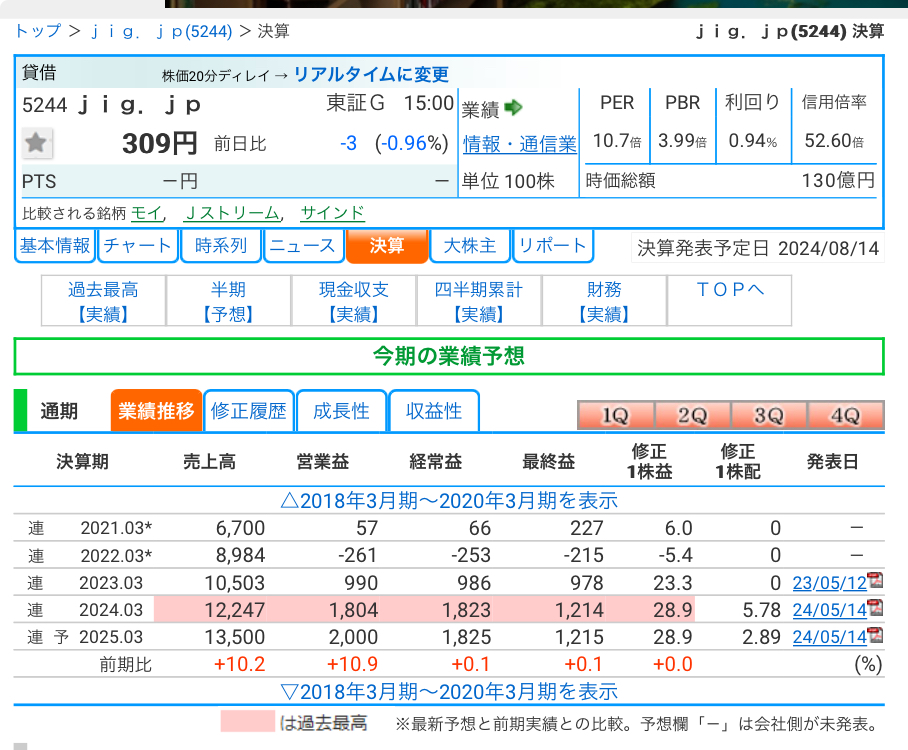
Task: Click sales value 12,247 for 2024.03
Action: (x=235, y=610)
